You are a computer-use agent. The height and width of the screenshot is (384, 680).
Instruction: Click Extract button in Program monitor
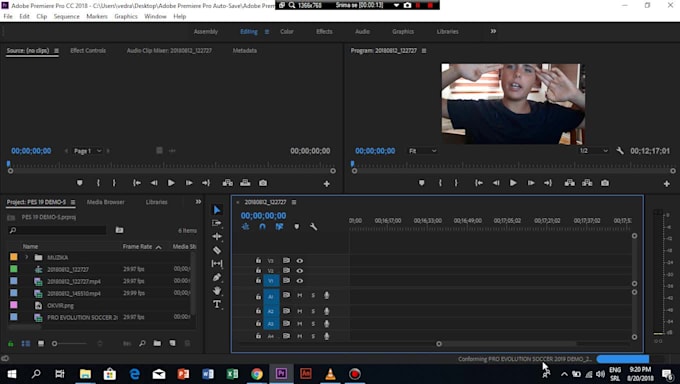587,183
